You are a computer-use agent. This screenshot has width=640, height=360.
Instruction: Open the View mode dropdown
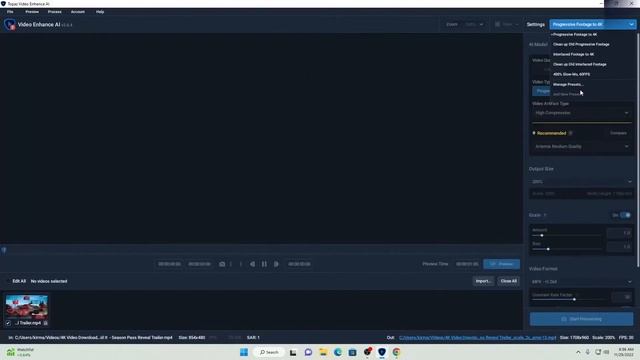pyautogui.click(x=507, y=24)
